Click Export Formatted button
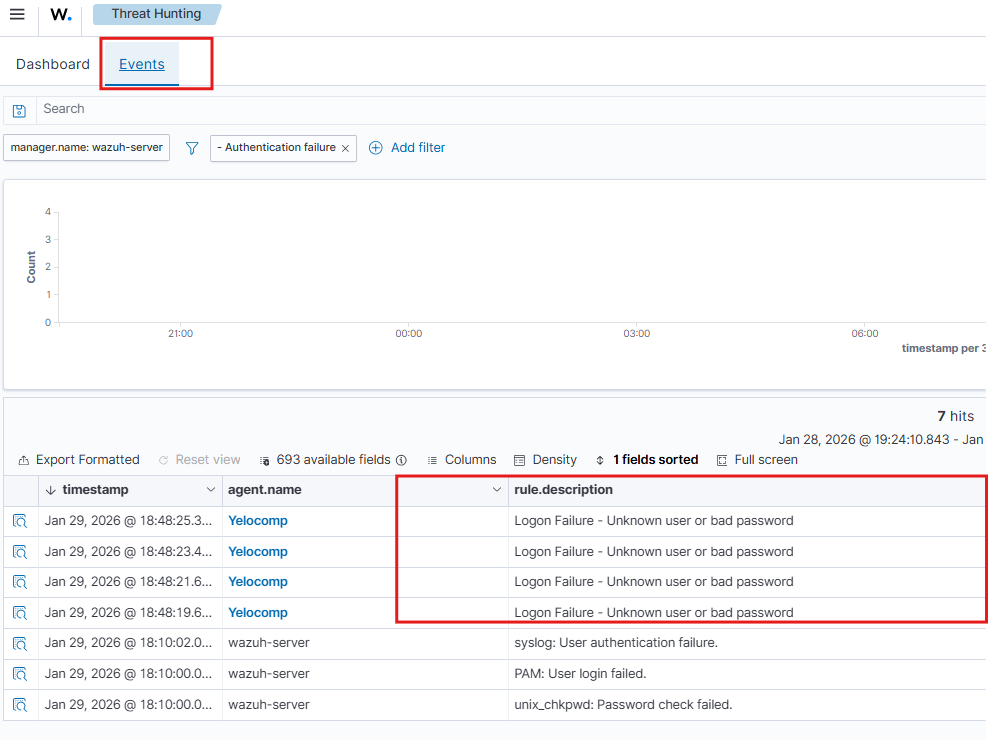988x740 pixels. click(x=79, y=460)
